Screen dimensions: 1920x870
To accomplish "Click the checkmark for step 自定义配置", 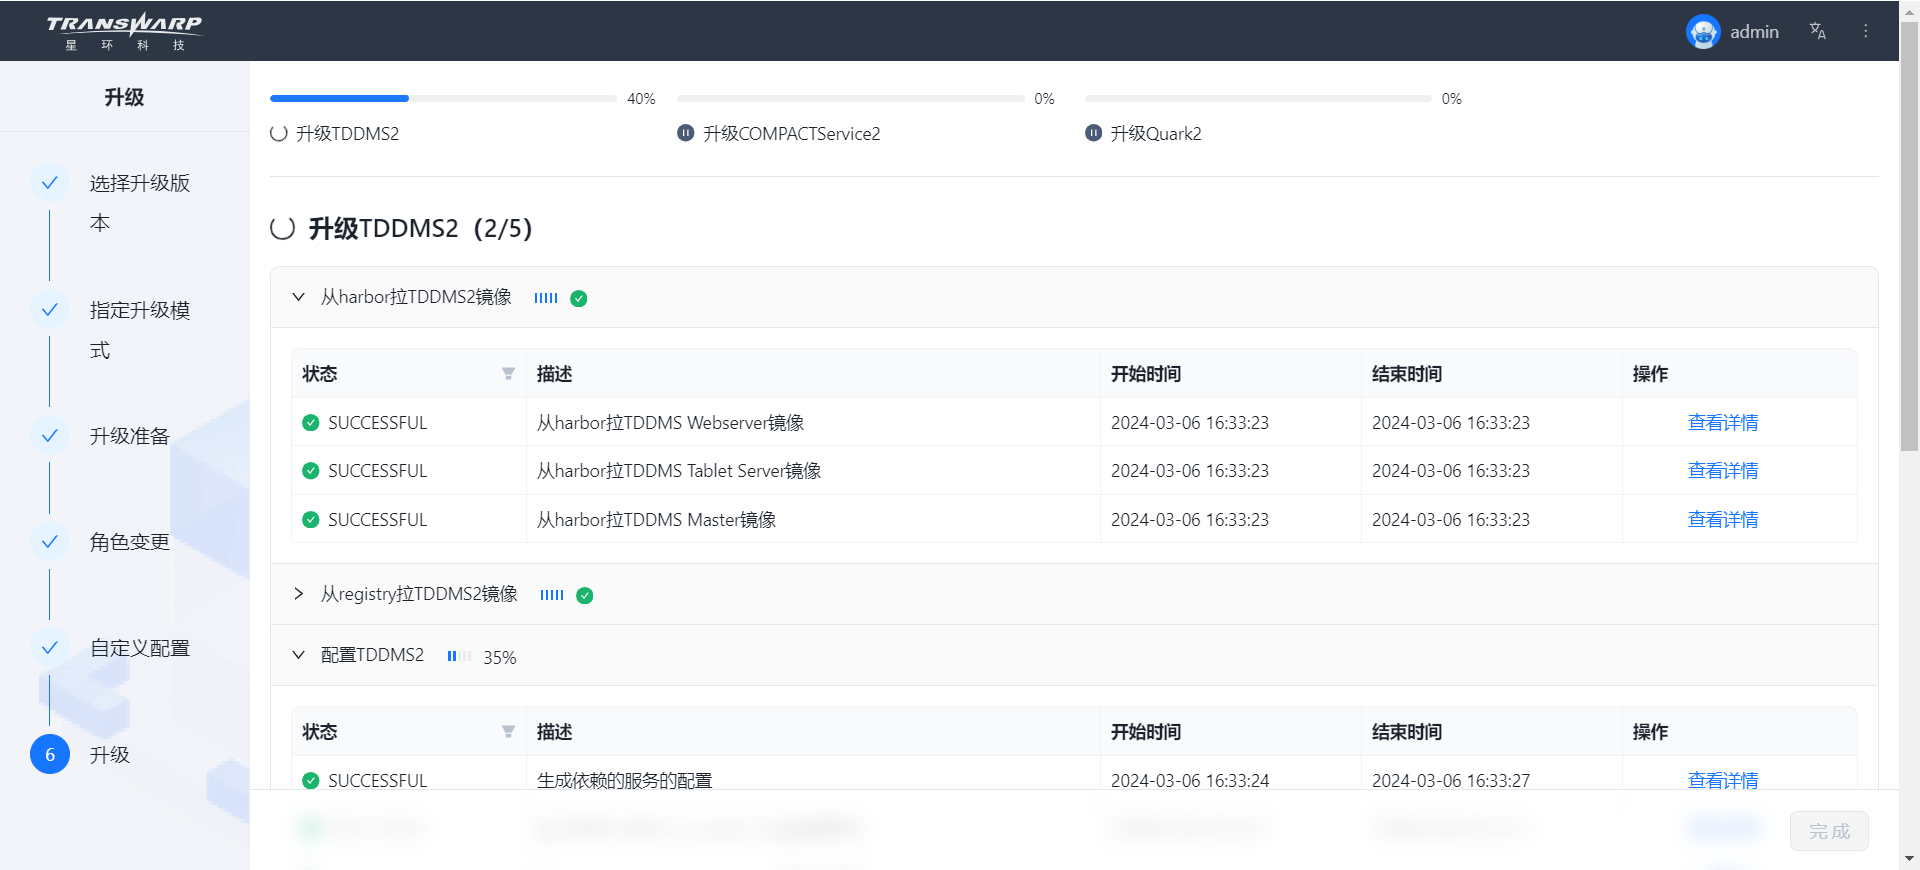I will pos(49,648).
